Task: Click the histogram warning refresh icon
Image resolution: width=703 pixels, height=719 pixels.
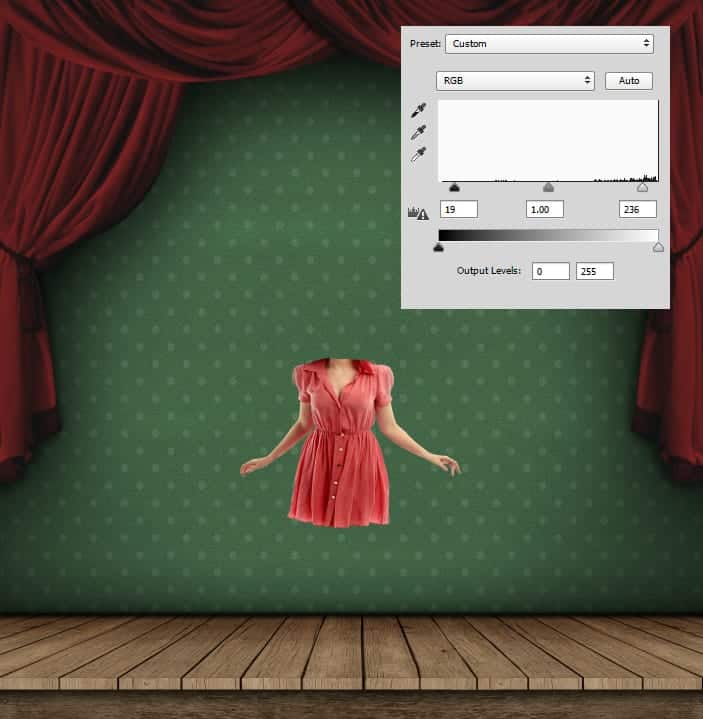Action: coord(419,212)
